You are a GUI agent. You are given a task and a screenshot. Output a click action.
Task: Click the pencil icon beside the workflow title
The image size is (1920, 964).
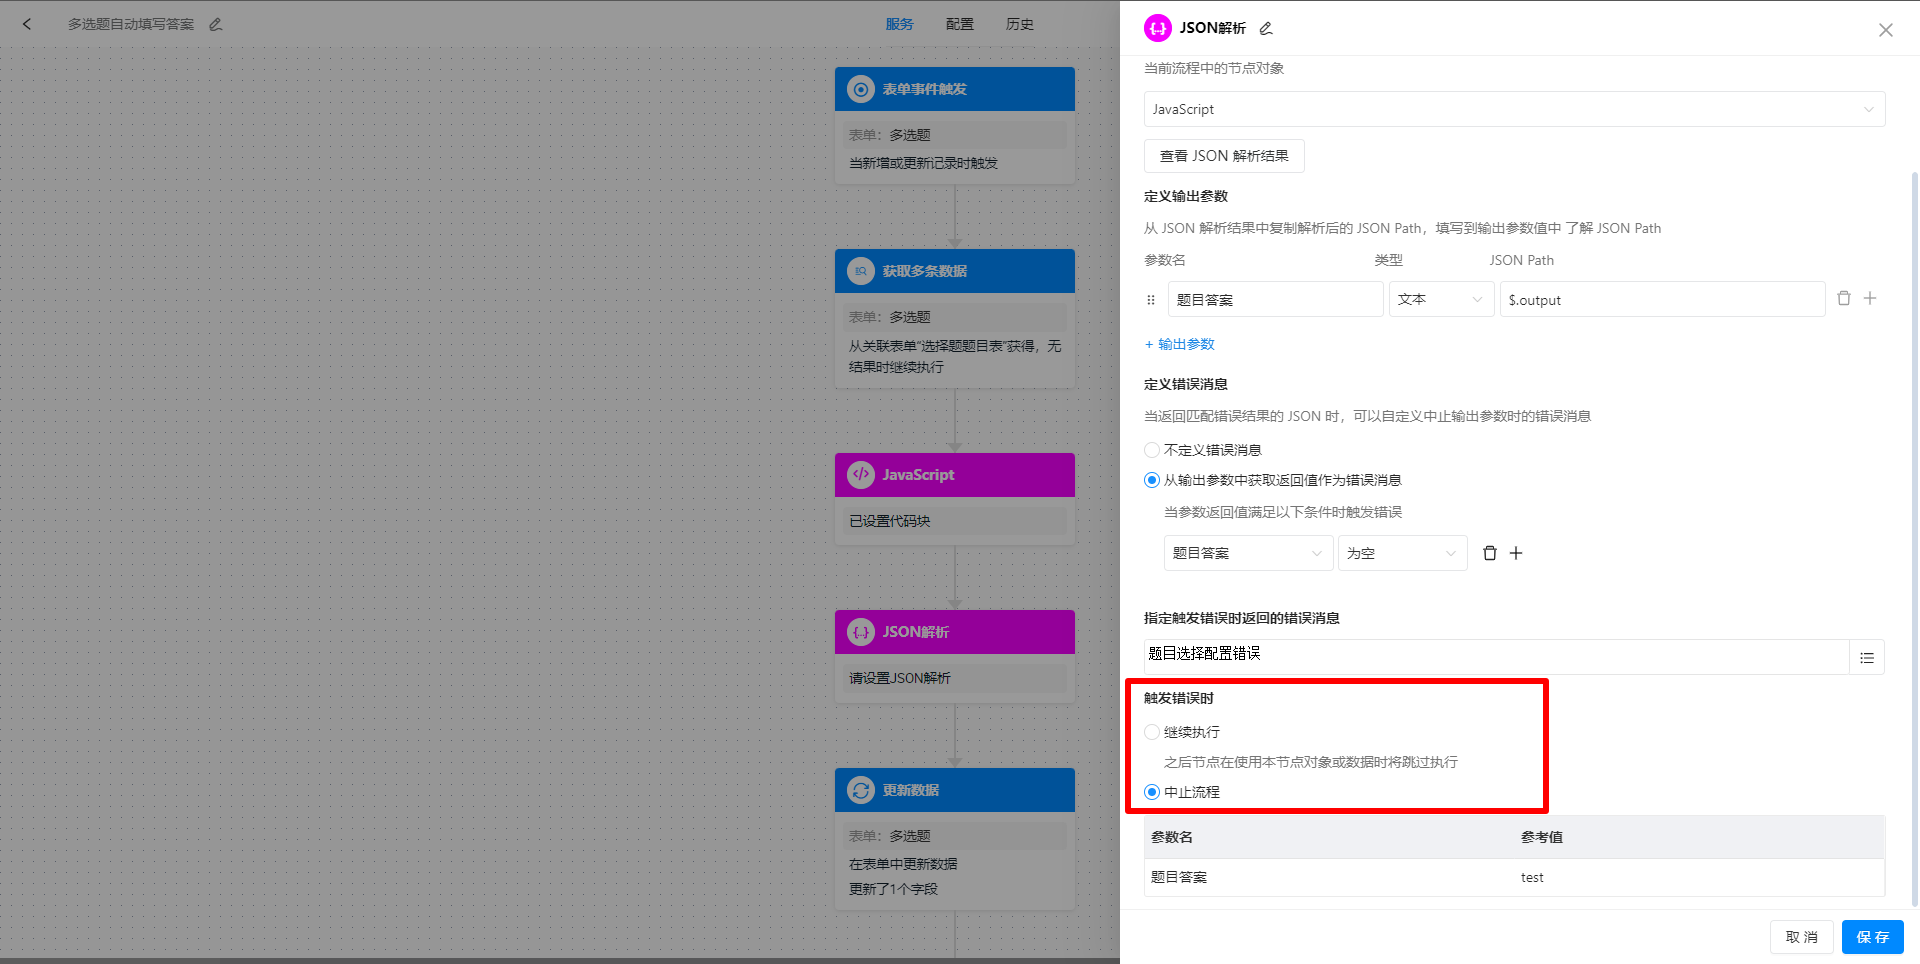214,24
